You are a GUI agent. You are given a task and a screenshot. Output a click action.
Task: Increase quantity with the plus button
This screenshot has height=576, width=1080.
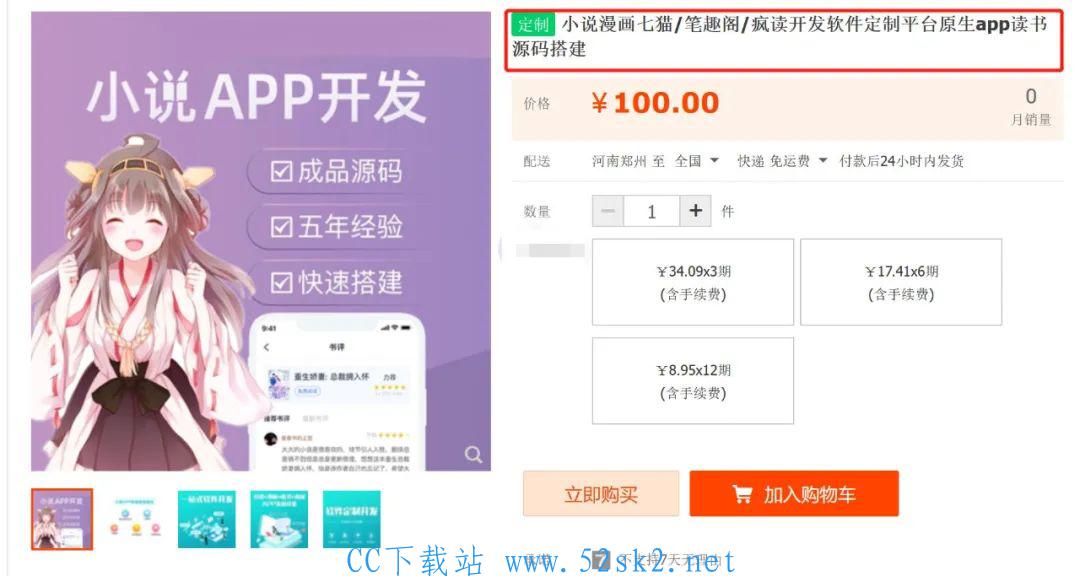point(696,210)
